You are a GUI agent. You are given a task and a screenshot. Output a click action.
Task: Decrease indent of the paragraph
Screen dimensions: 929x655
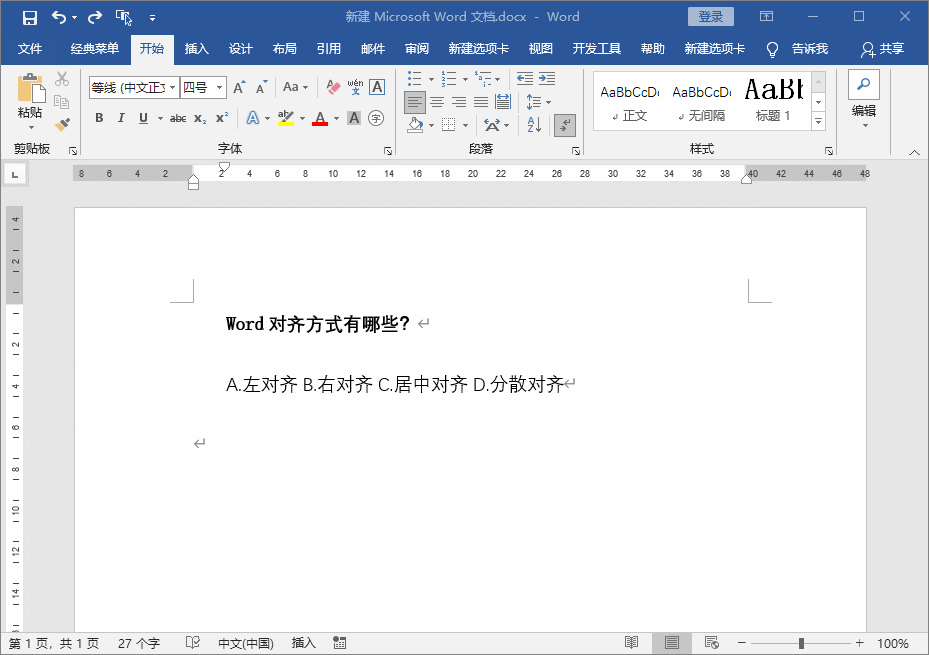524,78
